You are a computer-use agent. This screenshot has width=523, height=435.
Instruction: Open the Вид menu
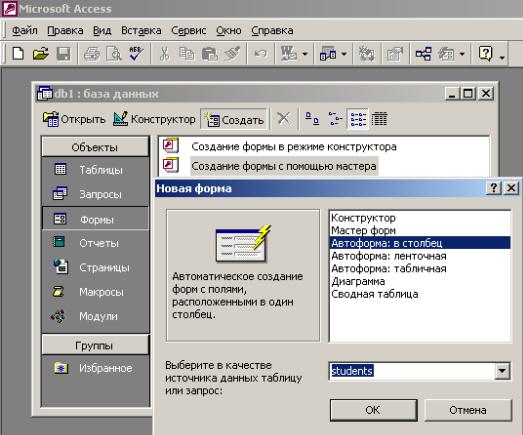tap(102, 30)
